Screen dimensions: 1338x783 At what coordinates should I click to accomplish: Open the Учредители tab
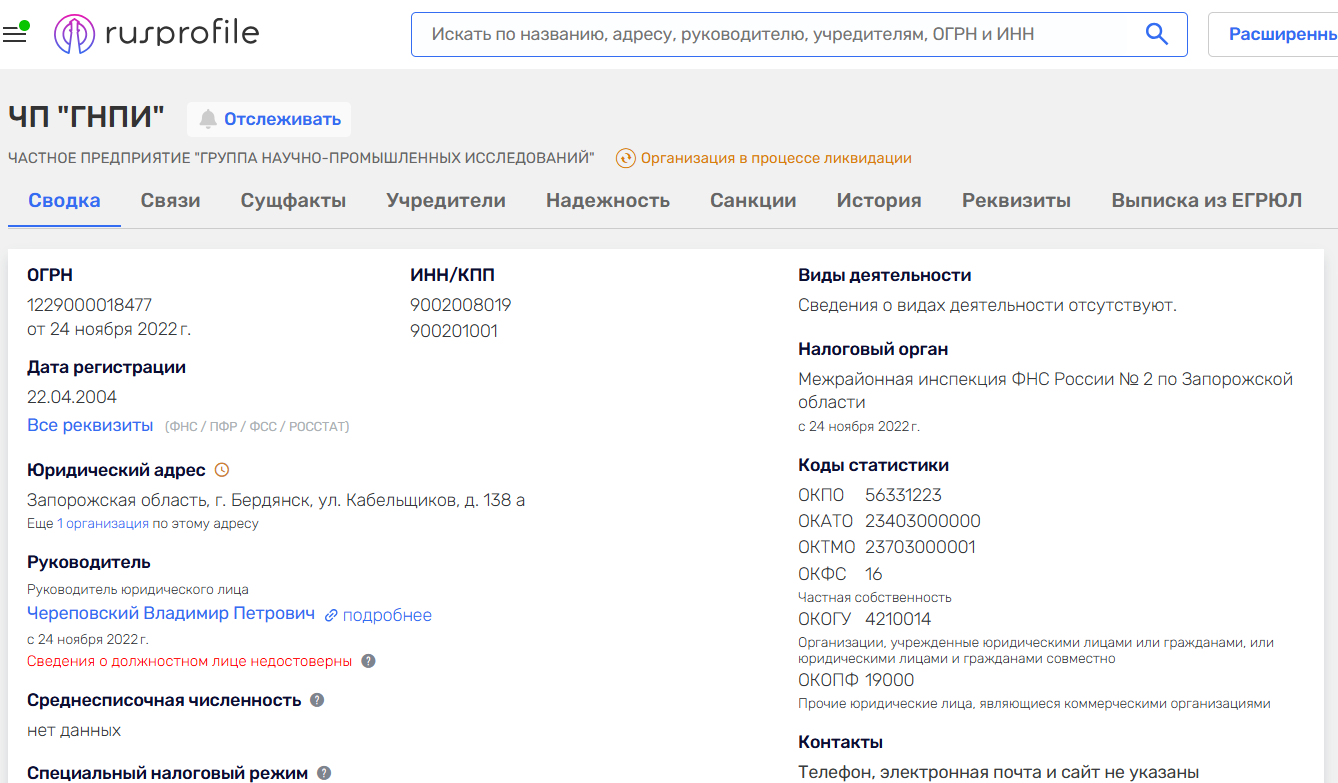[446, 201]
